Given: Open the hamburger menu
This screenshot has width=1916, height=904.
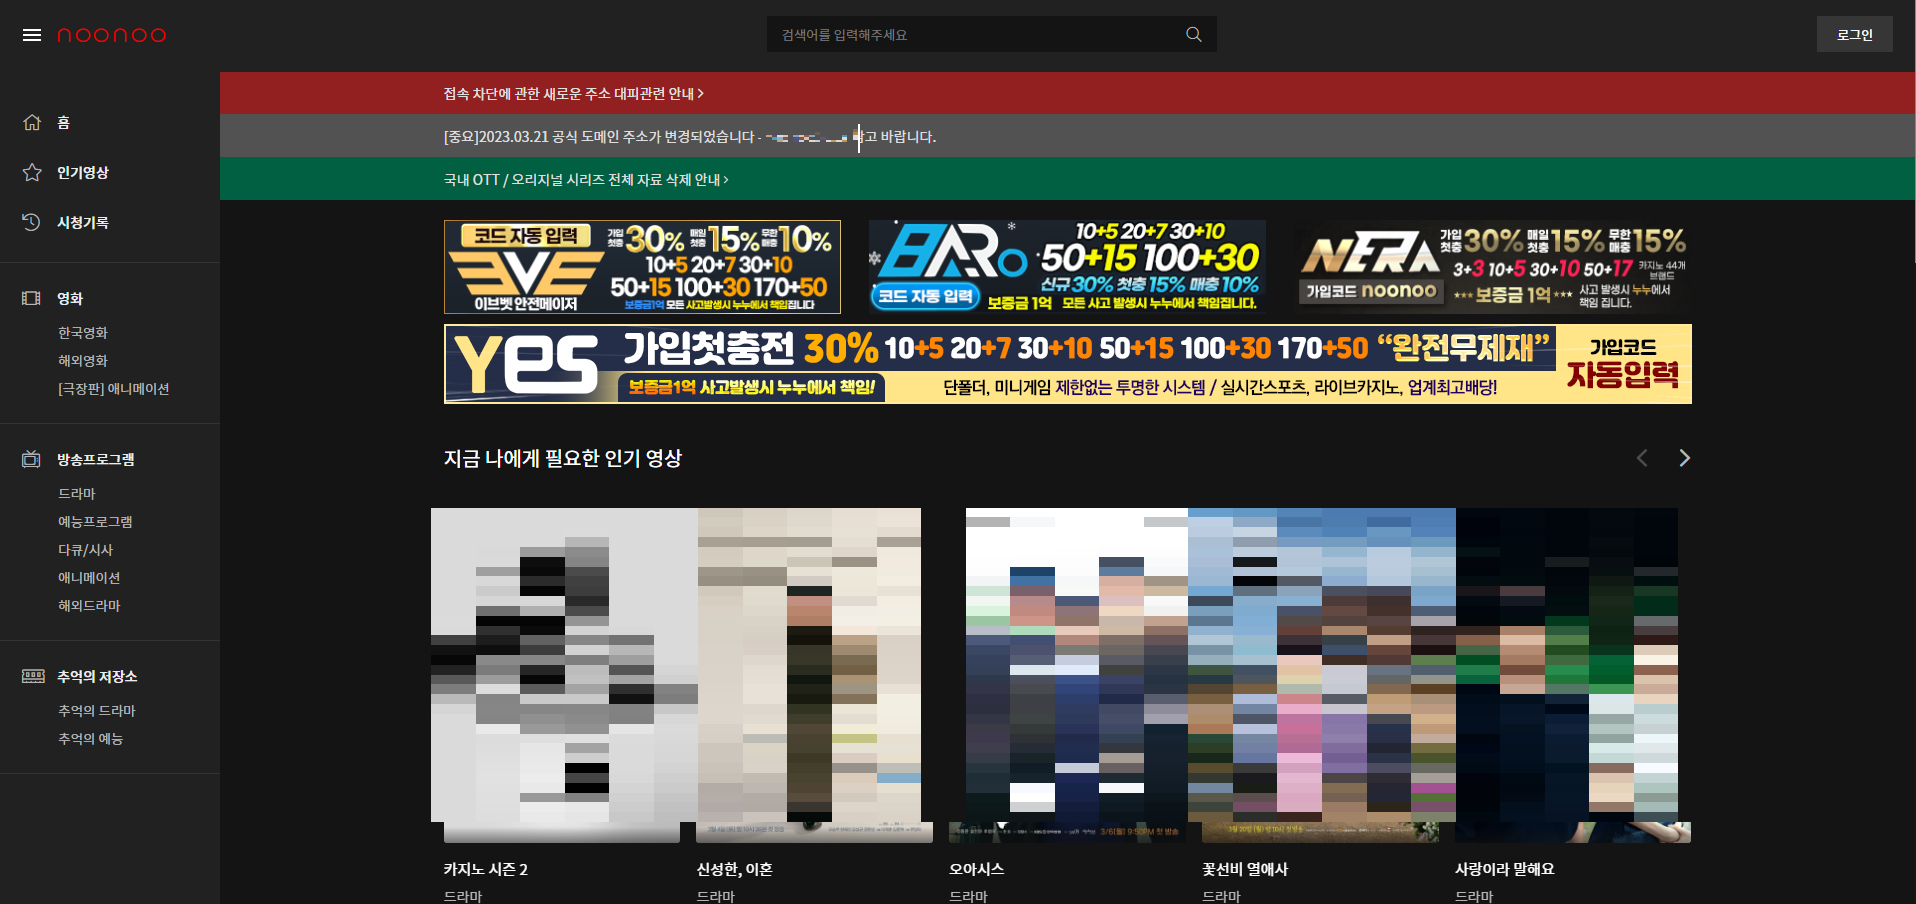Looking at the screenshot, I should (x=31, y=34).
